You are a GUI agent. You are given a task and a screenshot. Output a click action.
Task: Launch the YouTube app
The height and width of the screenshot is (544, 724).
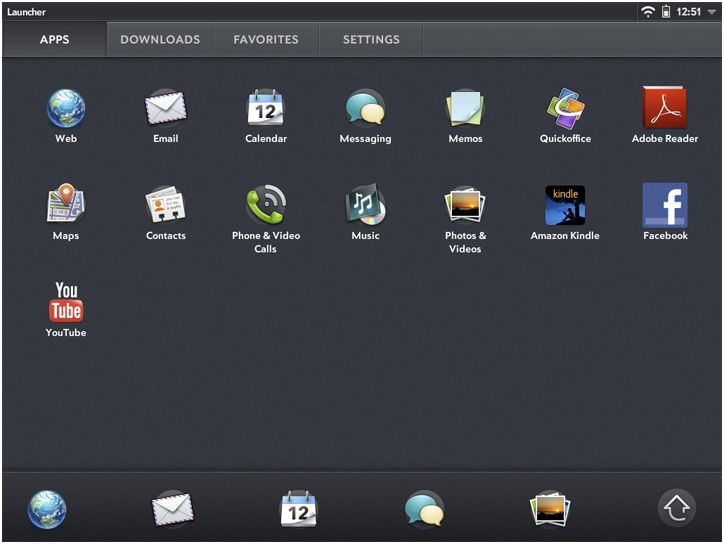pyautogui.click(x=66, y=302)
